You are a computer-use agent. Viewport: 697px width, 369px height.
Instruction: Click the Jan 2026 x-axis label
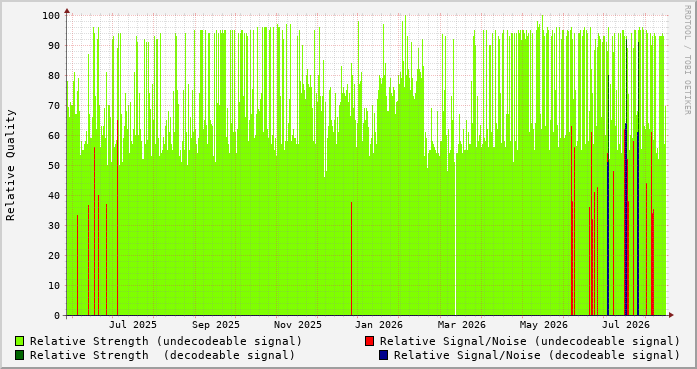click(x=379, y=325)
